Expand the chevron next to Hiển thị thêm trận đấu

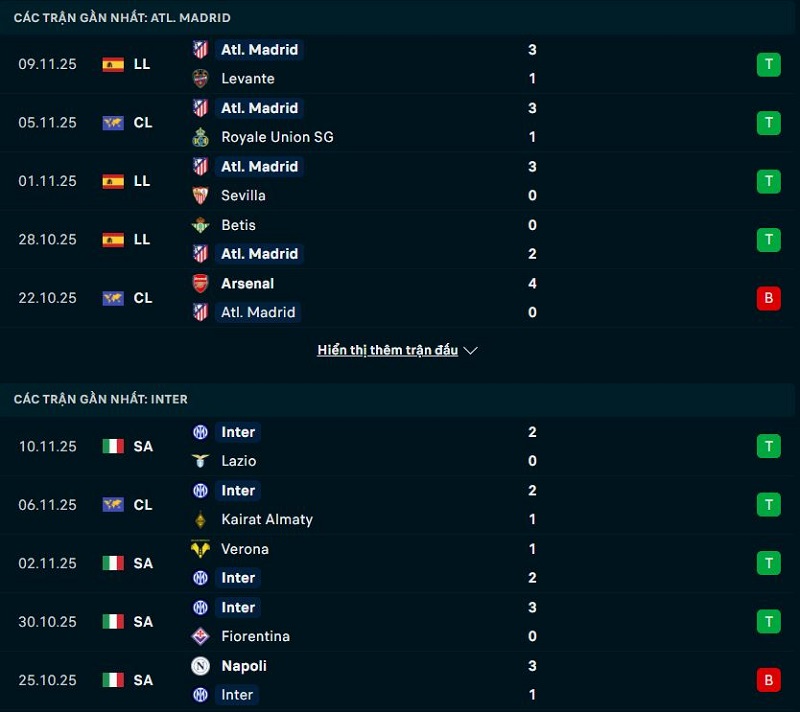coord(468,350)
